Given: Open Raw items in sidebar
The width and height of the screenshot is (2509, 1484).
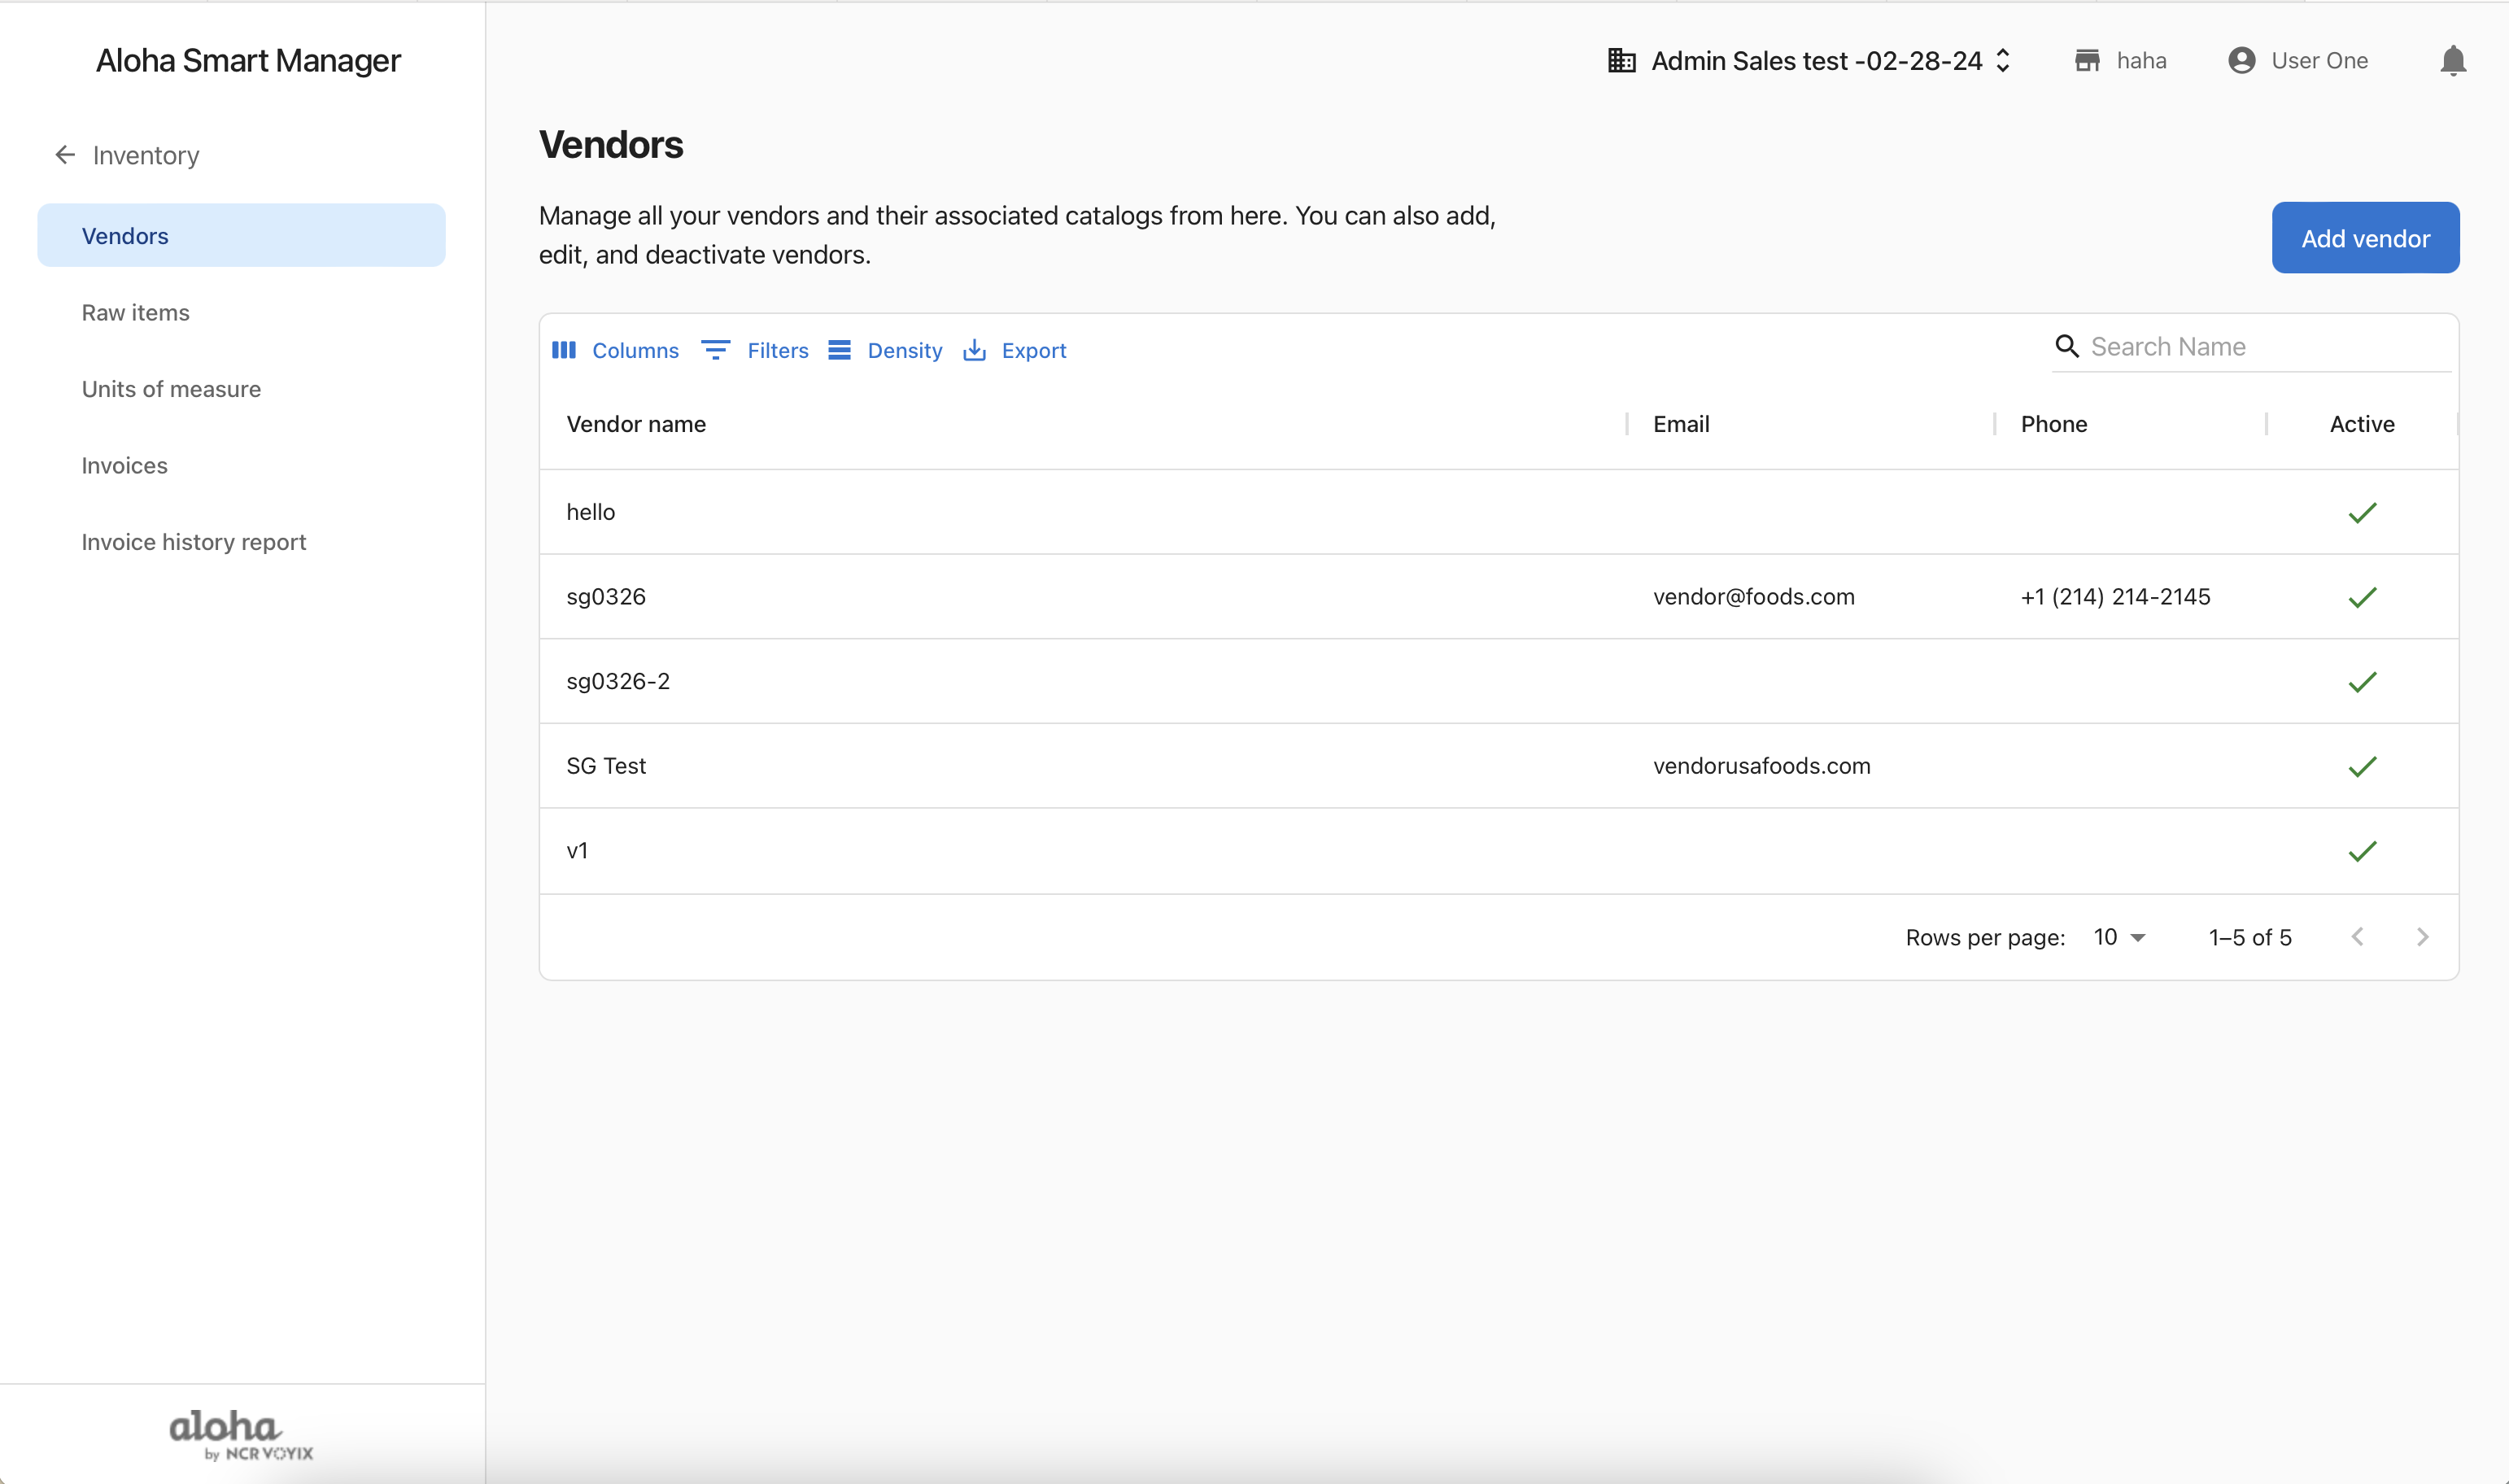Looking at the screenshot, I should click(x=136, y=313).
